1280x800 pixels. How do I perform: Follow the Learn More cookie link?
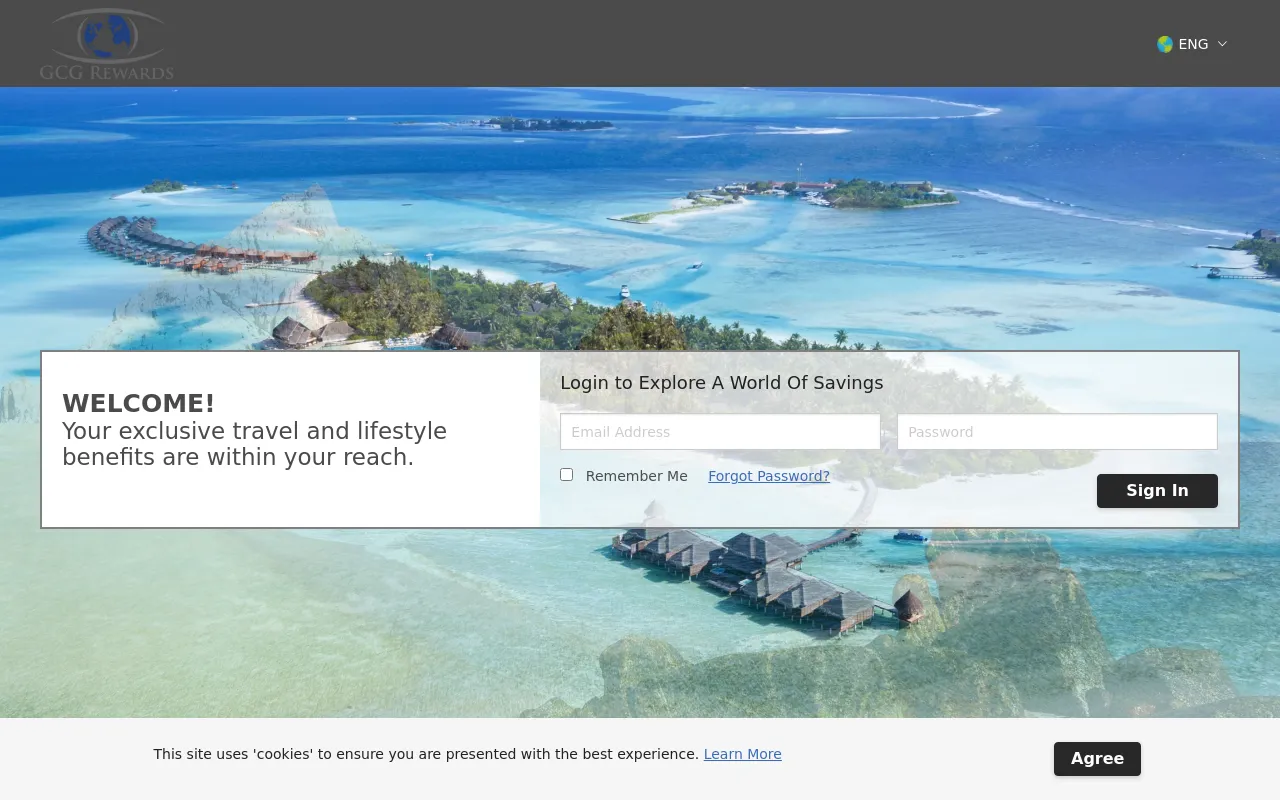(743, 754)
